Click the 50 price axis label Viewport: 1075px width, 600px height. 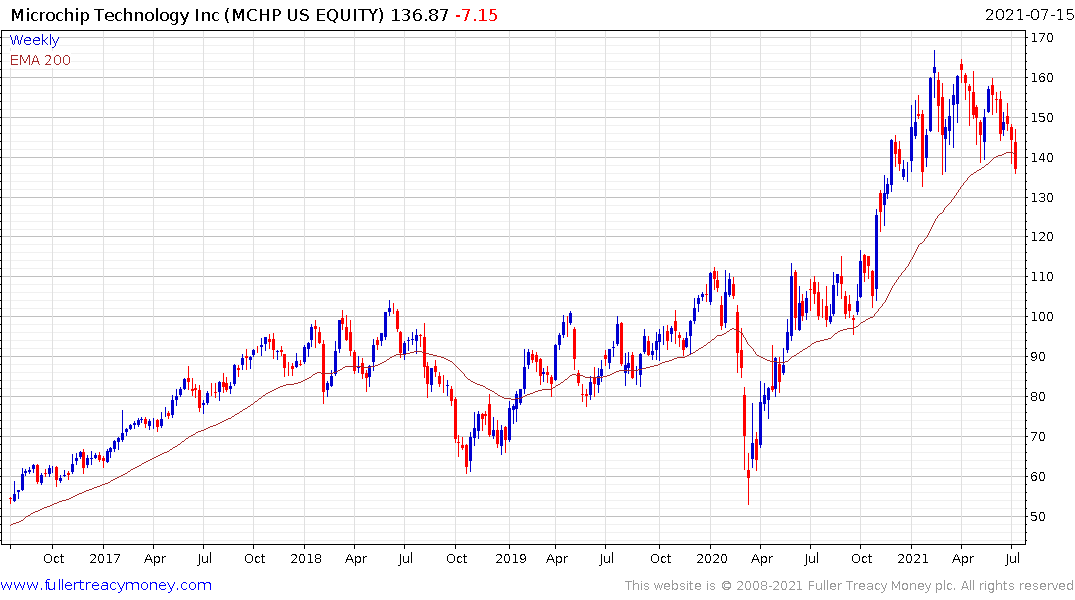tap(1039, 516)
